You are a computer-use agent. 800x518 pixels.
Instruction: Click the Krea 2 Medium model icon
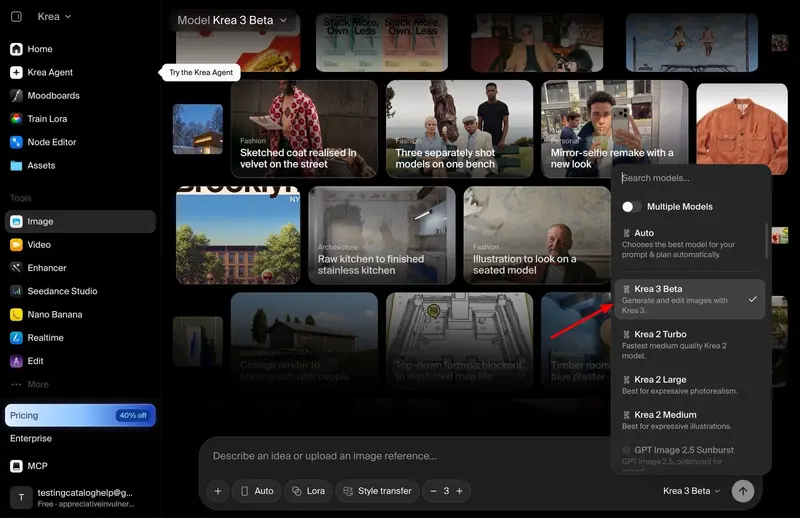(x=627, y=415)
